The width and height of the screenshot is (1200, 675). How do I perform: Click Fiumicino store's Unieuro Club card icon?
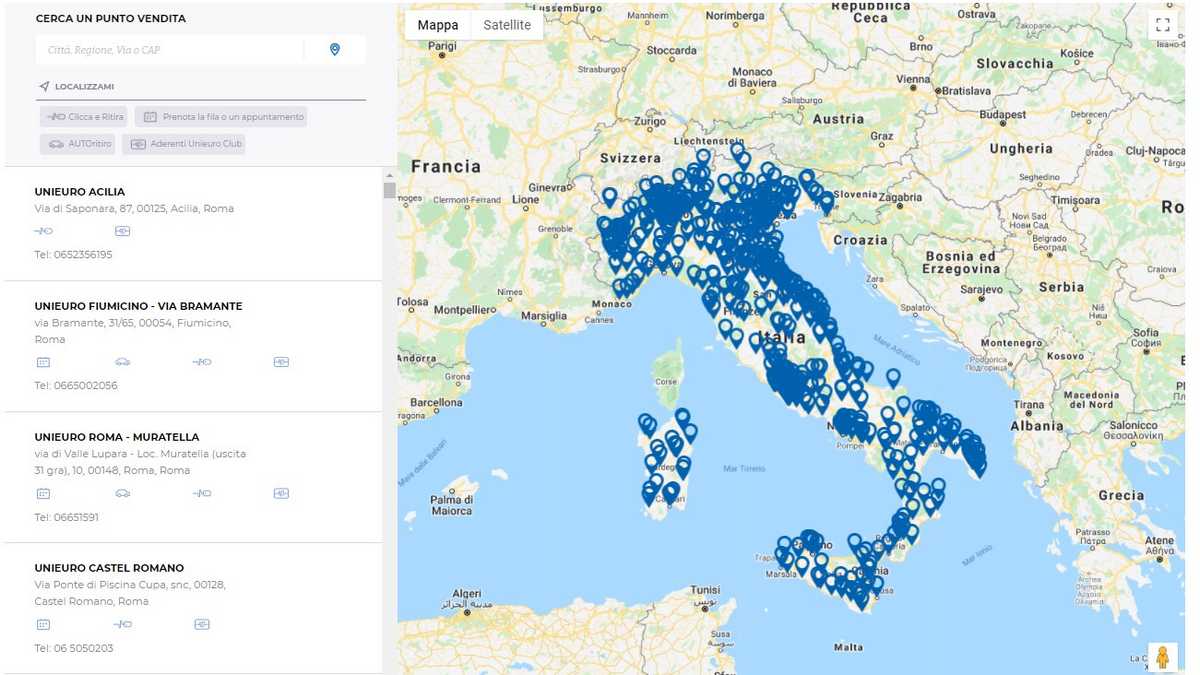pos(281,362)
